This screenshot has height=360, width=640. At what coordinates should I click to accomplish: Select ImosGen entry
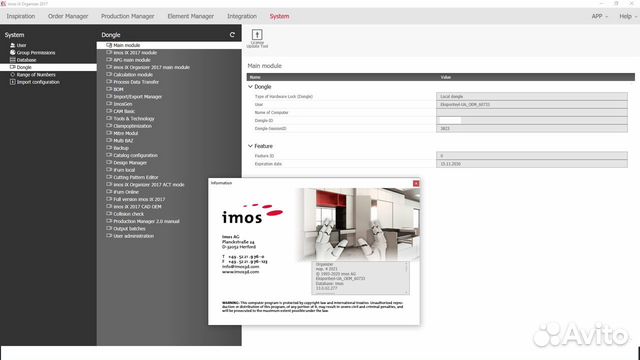coord(122,104)
